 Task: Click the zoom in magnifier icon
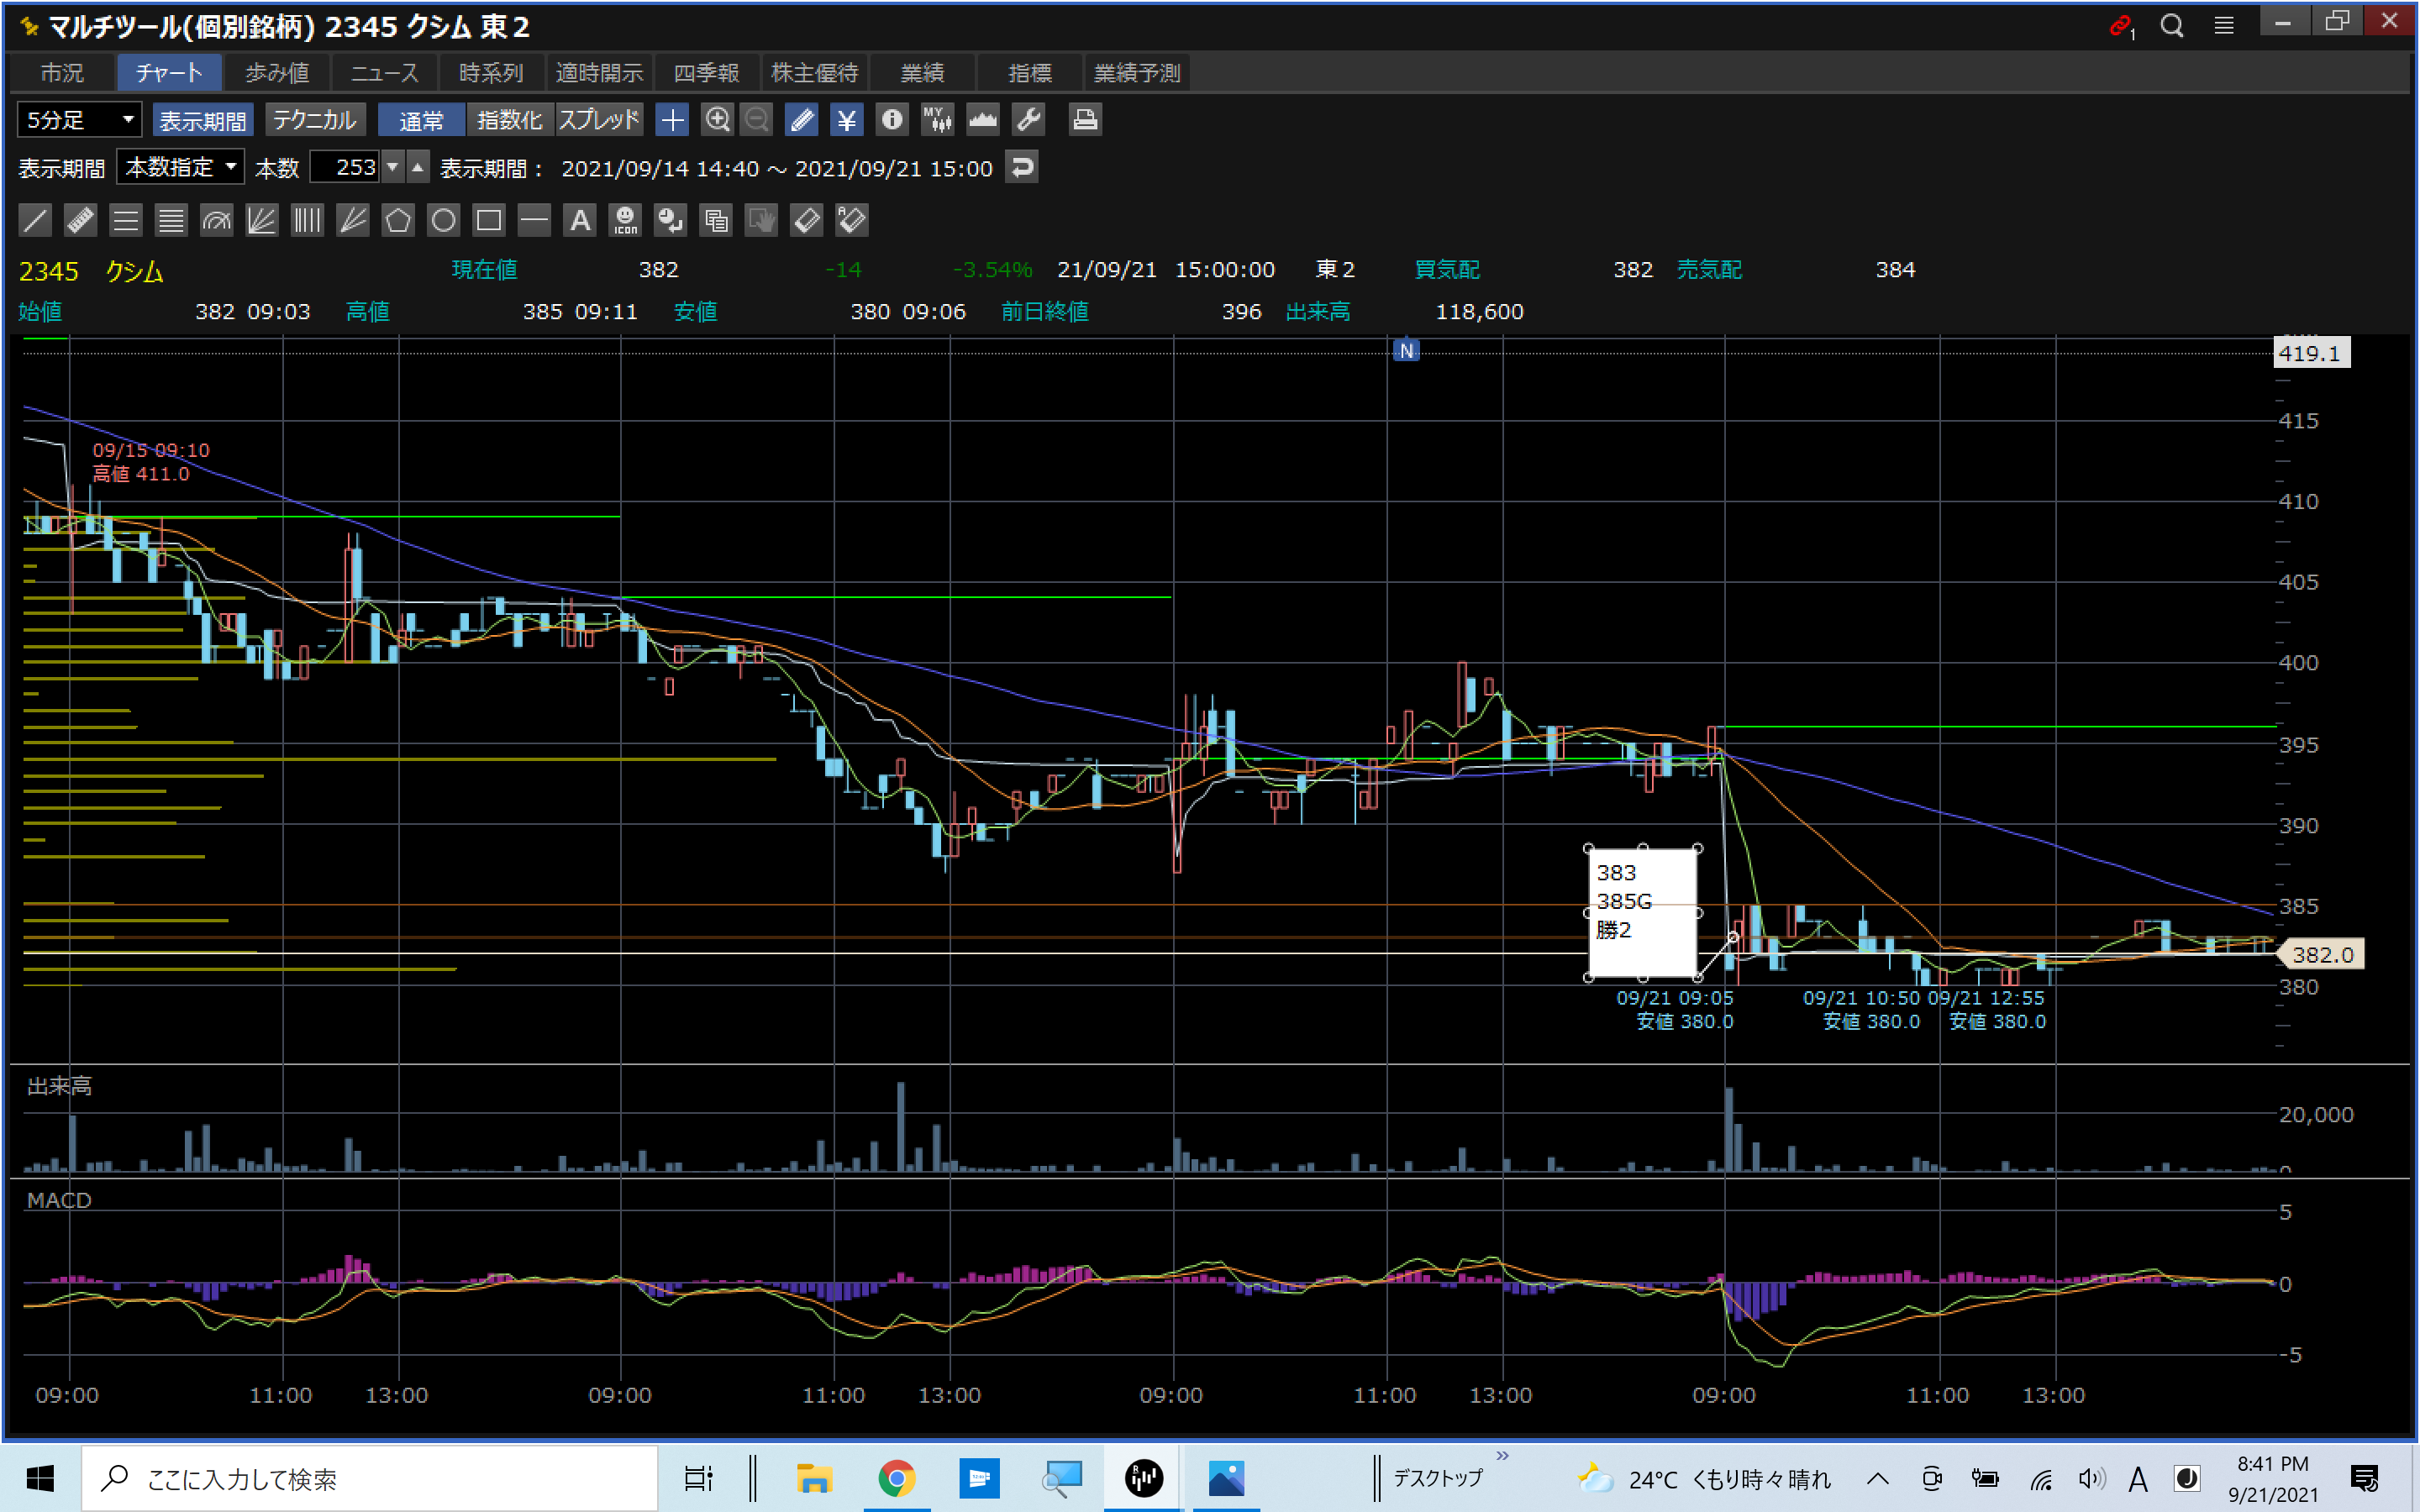(717, 120)
